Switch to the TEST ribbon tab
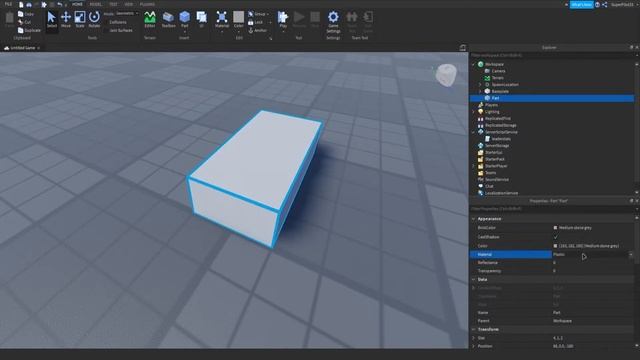This screenshot has height=360, width=640. coord(113,4)
